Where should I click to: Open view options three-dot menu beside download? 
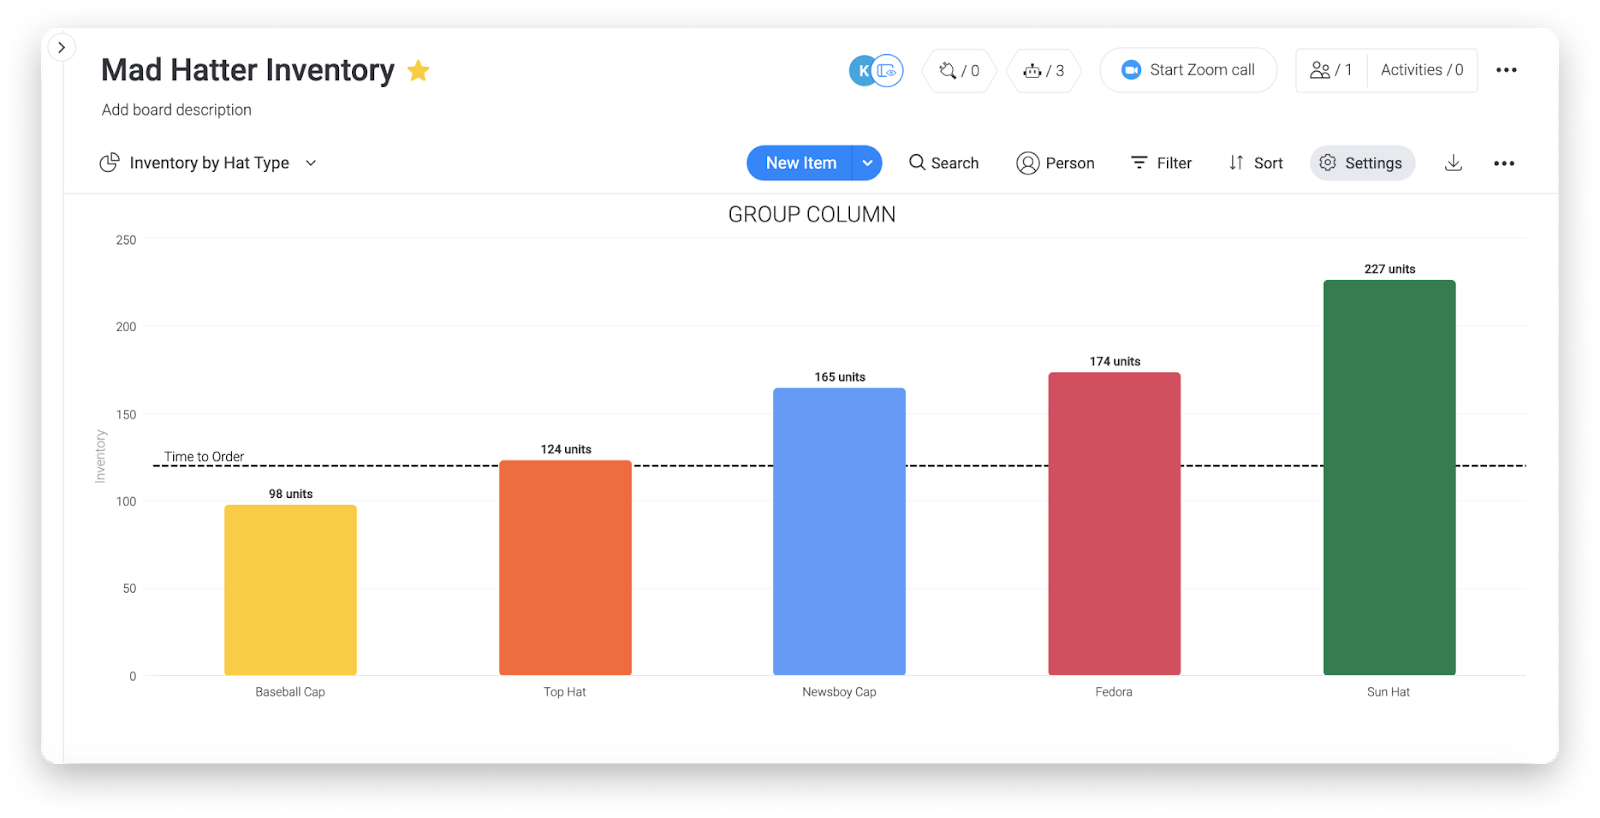[1504, 163]
